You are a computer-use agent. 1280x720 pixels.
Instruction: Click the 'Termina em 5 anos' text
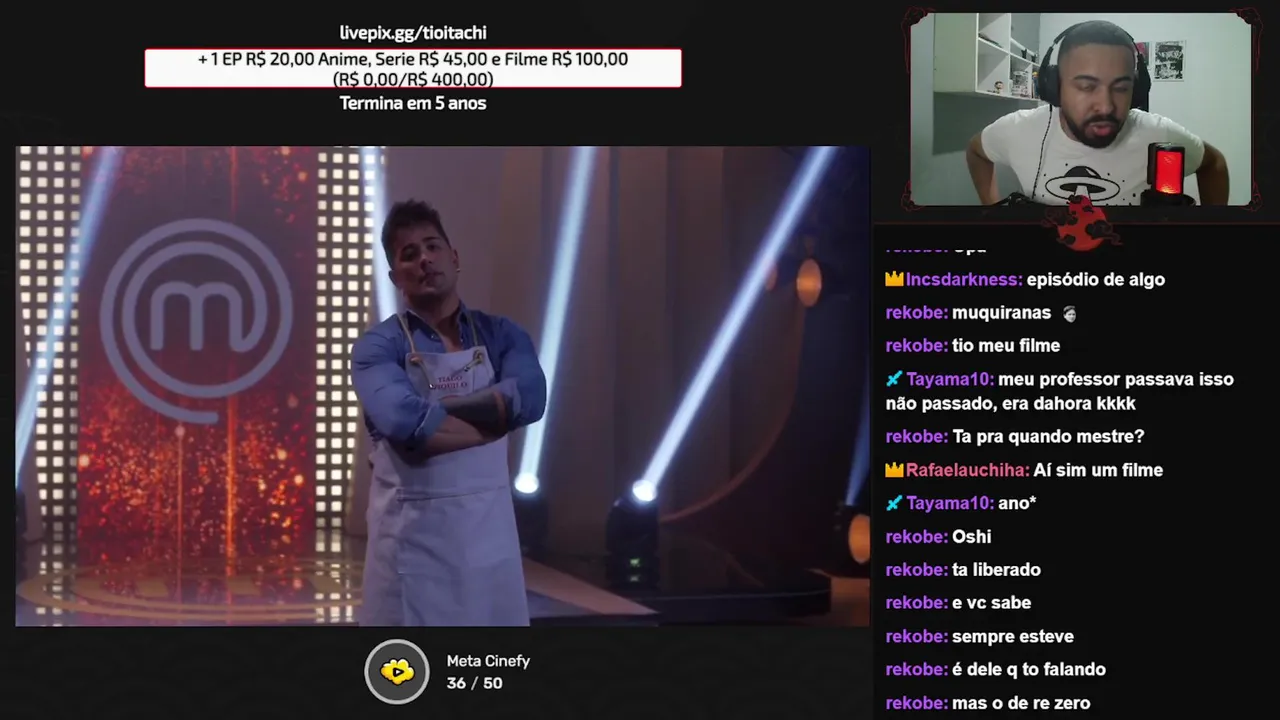[413, 103]
